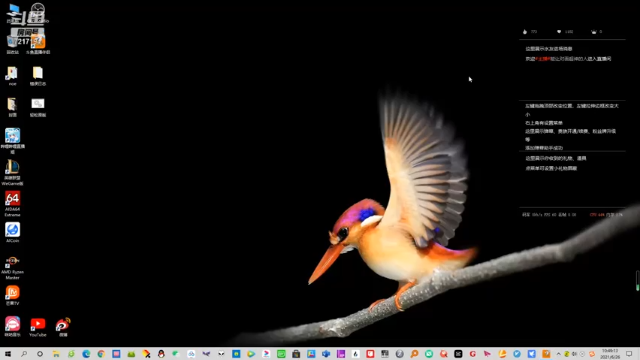
Task: Open the YouTube desktop shortcut
Action: [x=38, y=327]
